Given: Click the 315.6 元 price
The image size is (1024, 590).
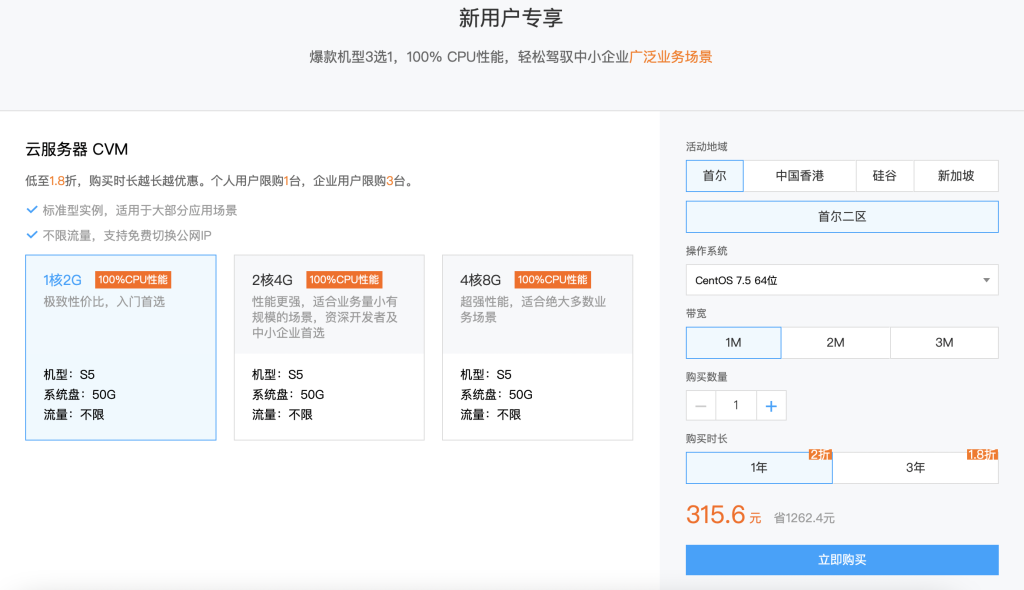Looking at the screenshot, I should tap(724, 516).
